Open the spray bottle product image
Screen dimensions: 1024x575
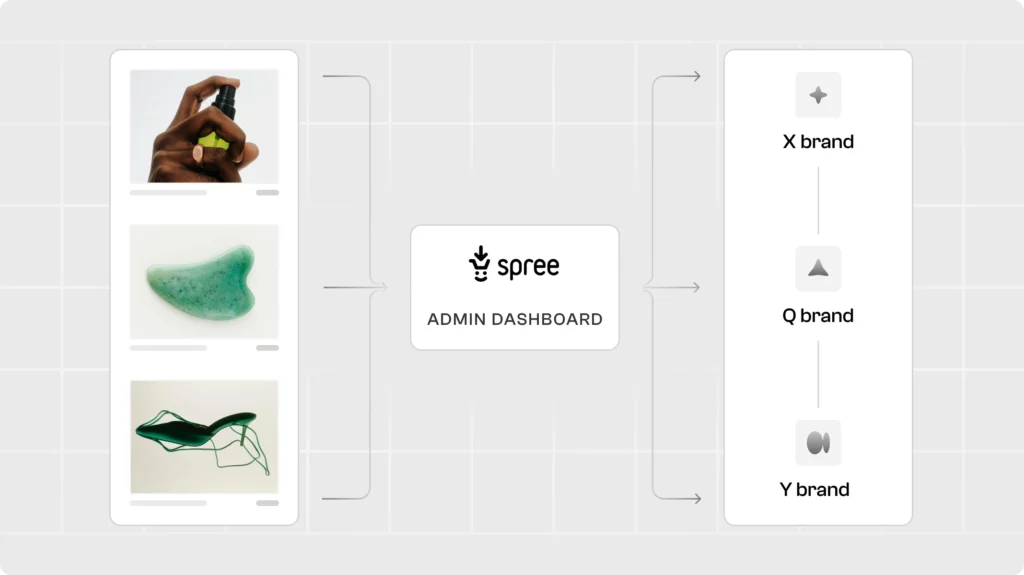click(204, 126)
